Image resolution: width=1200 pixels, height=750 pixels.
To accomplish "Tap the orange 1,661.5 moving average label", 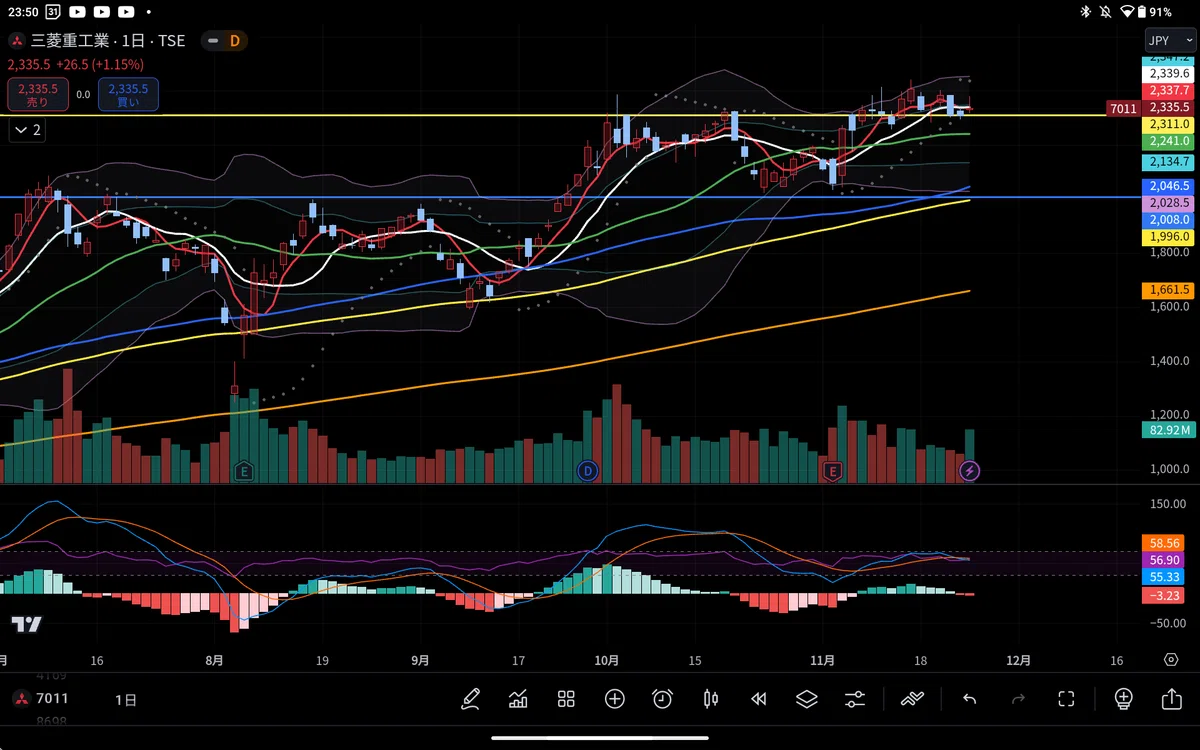I will pyautogui.click(x=1169, y=290).
